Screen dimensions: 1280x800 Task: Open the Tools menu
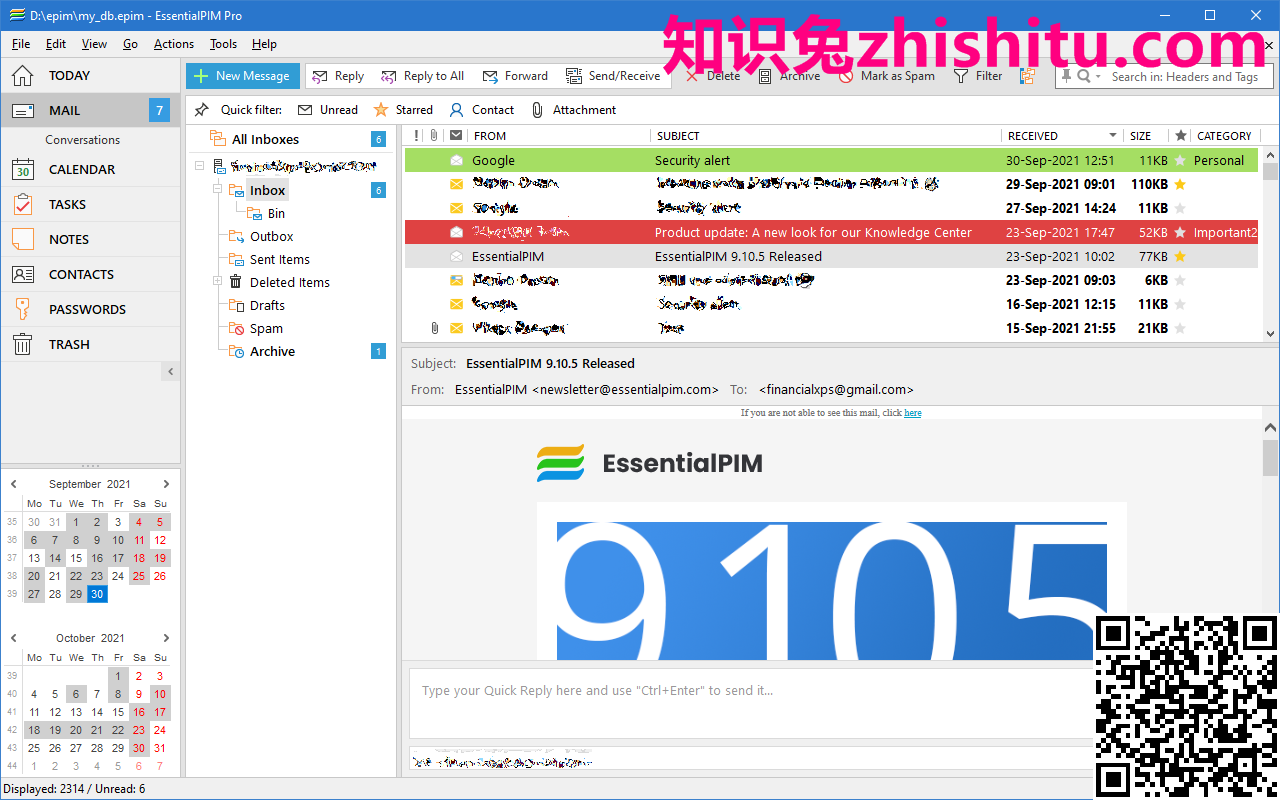(x=224, y=44)
